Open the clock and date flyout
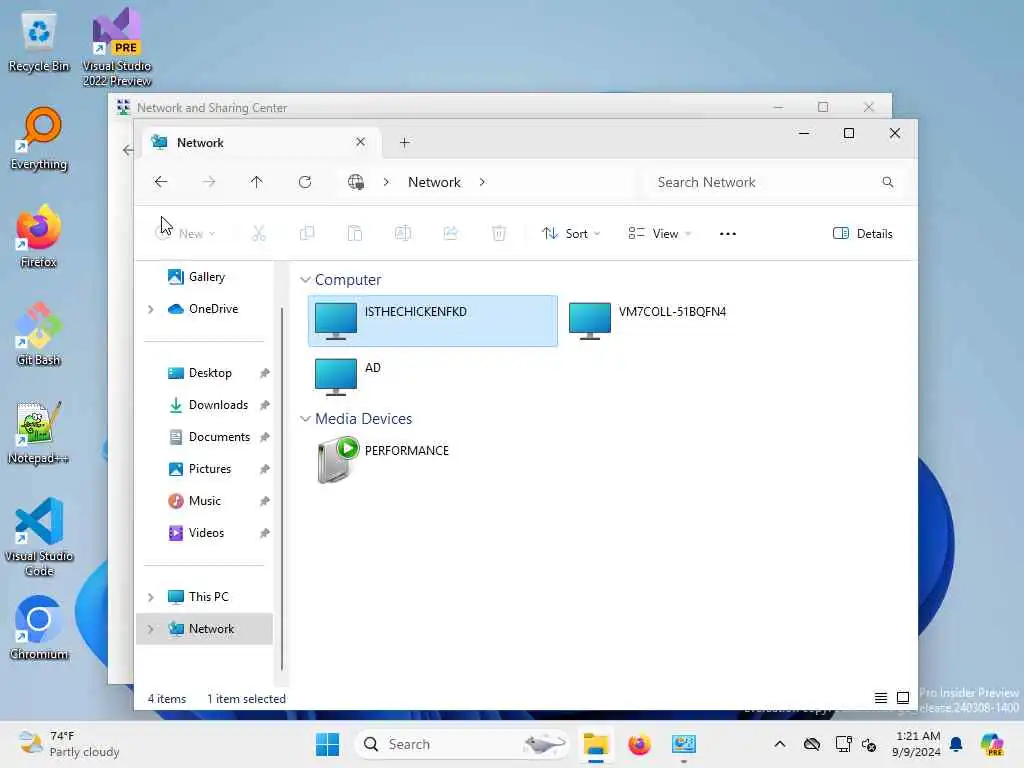The width and height of the screenshot is (1024, 768). pos(917,744)
